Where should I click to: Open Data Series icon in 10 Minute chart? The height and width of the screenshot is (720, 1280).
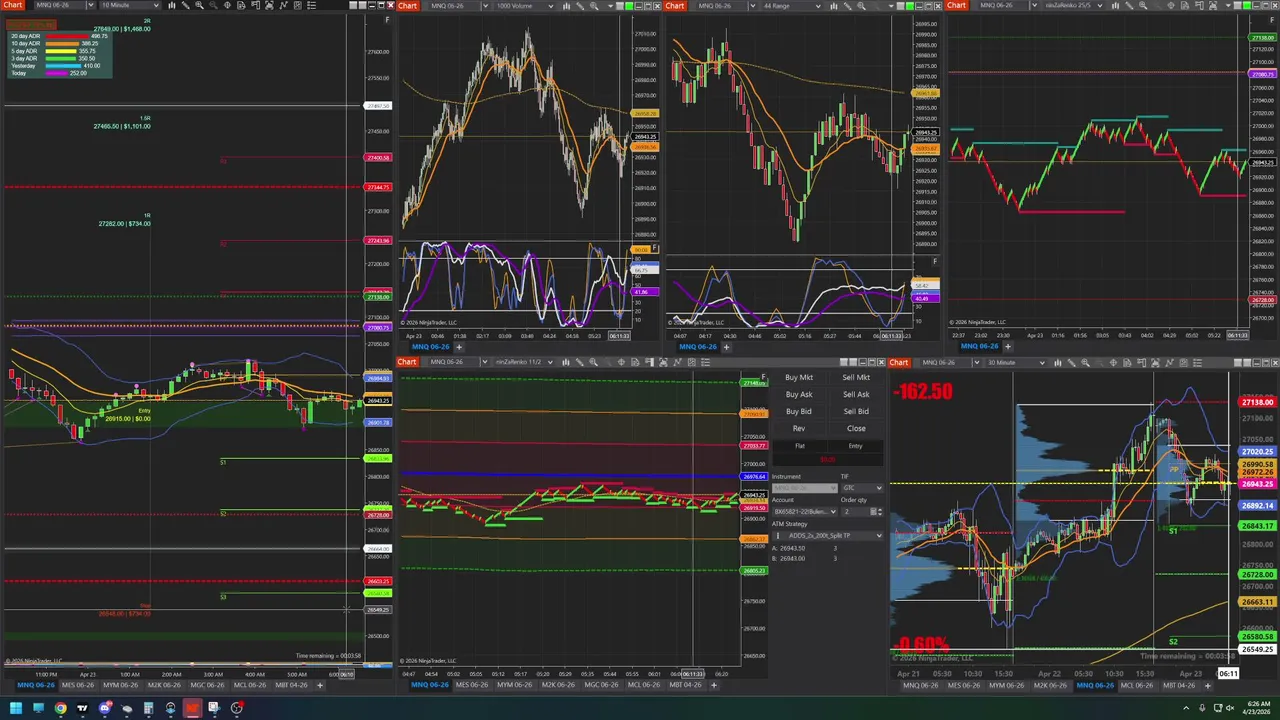[x=269, y=6]
